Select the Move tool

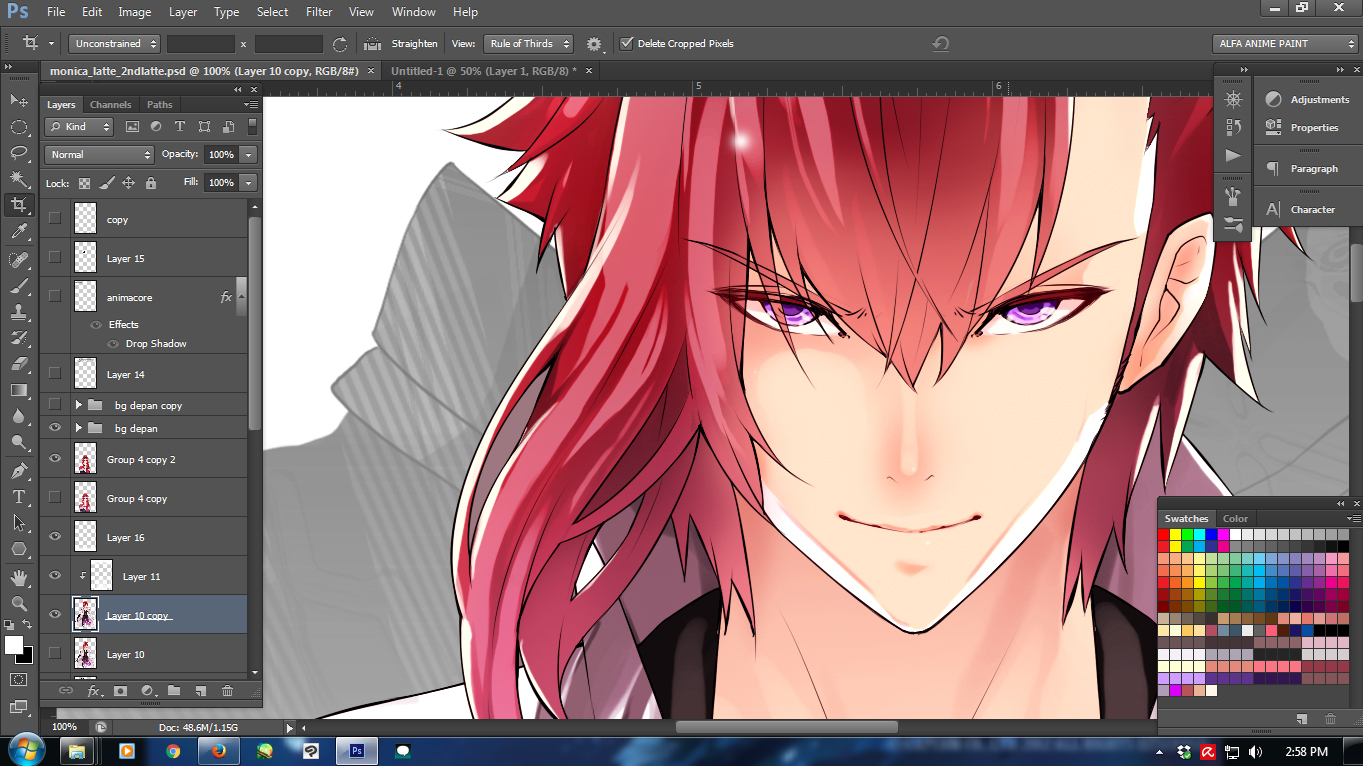click(x=18, y=101)
